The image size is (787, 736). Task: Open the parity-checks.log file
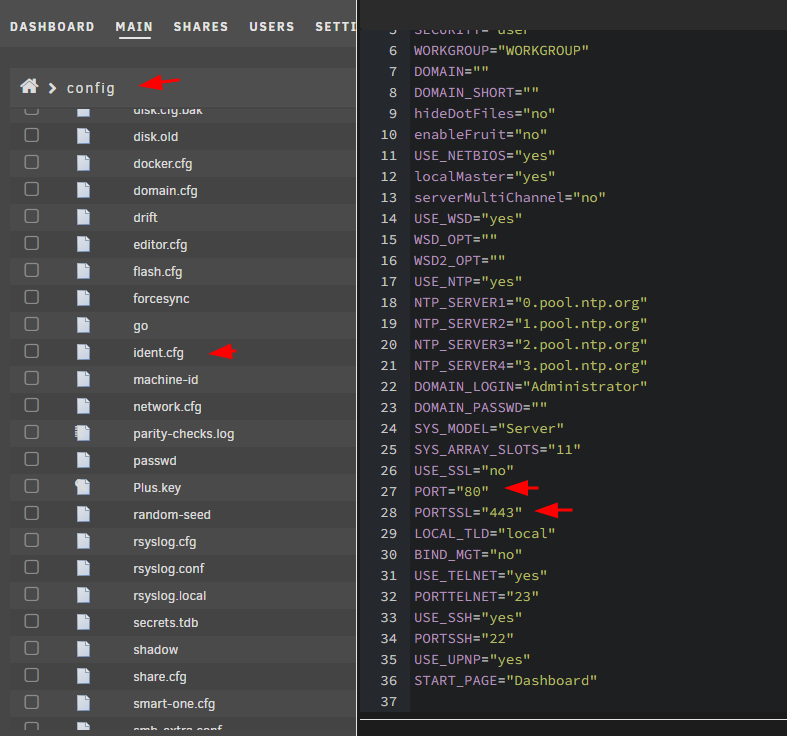click(184, 434)
